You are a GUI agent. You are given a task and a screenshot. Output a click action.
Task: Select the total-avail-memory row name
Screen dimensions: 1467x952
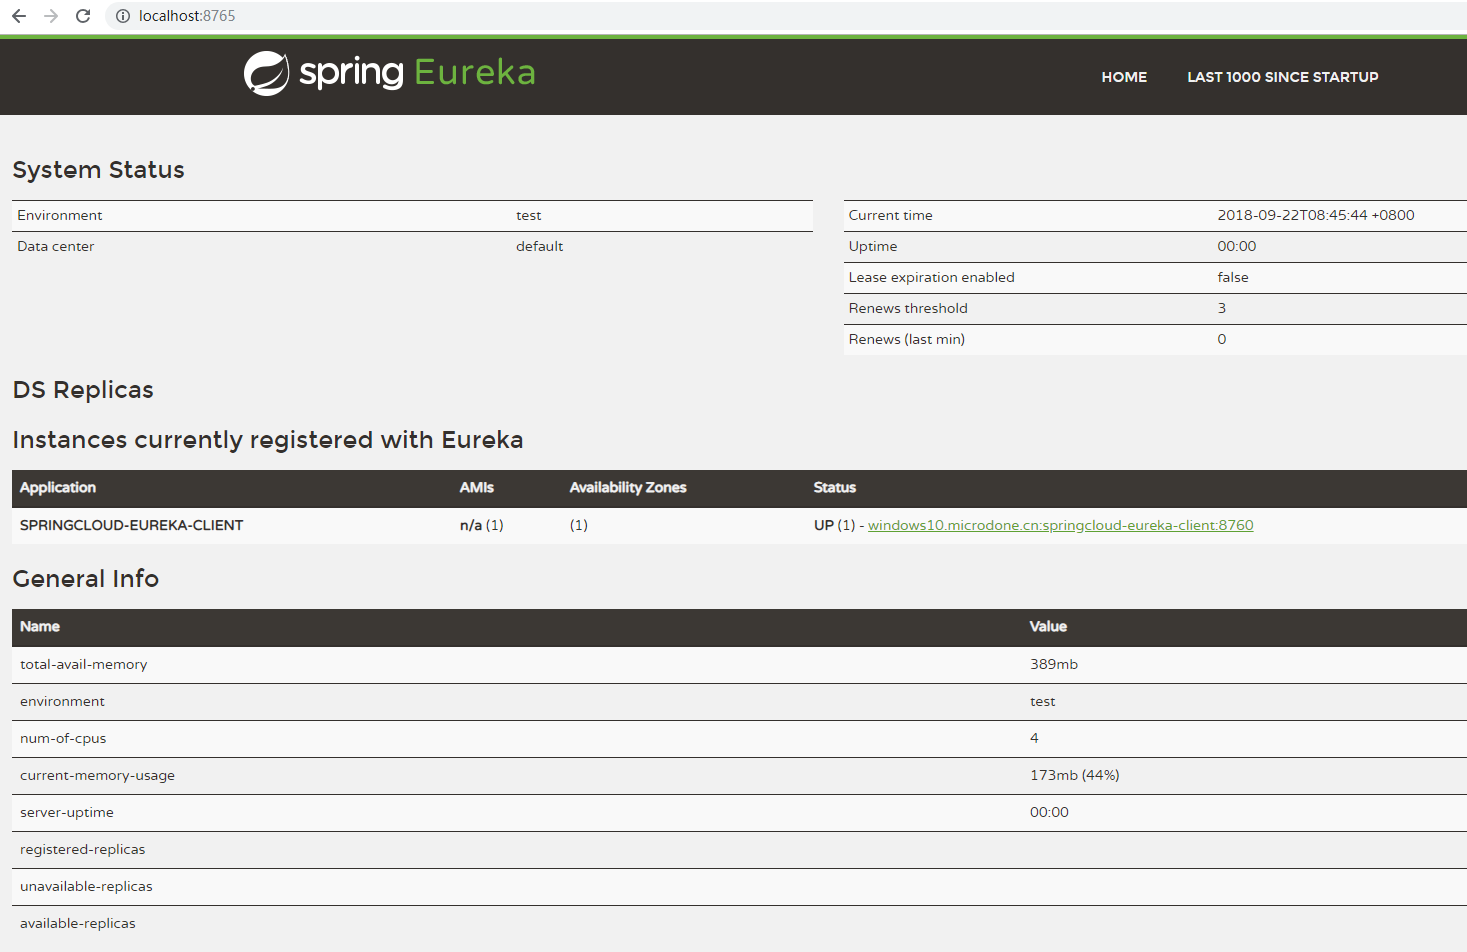pos(84,664)
